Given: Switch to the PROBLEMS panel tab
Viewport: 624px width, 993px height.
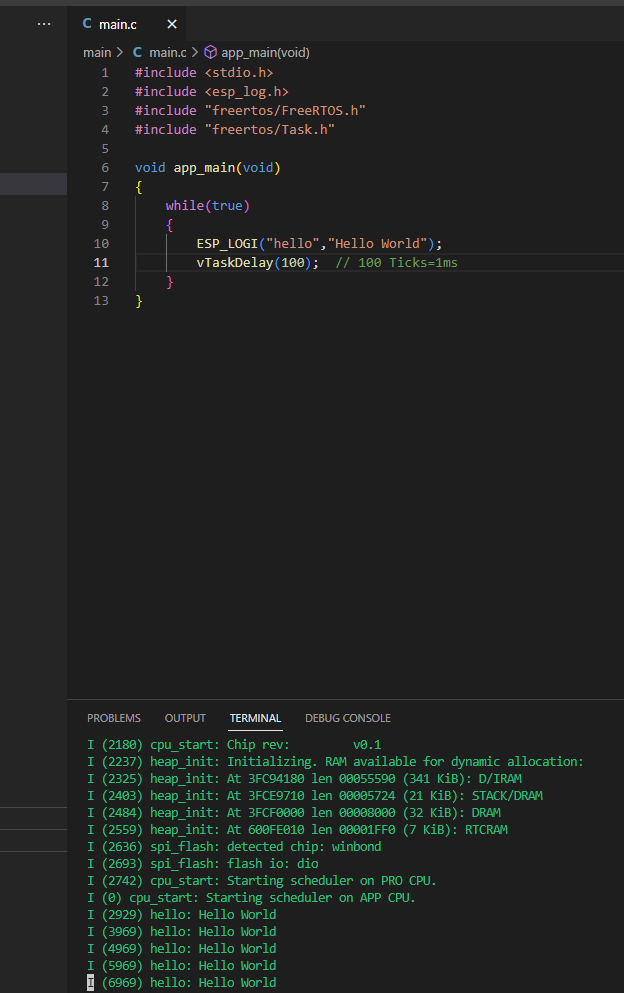Looking at the screenshot, I should pos(114,718).
